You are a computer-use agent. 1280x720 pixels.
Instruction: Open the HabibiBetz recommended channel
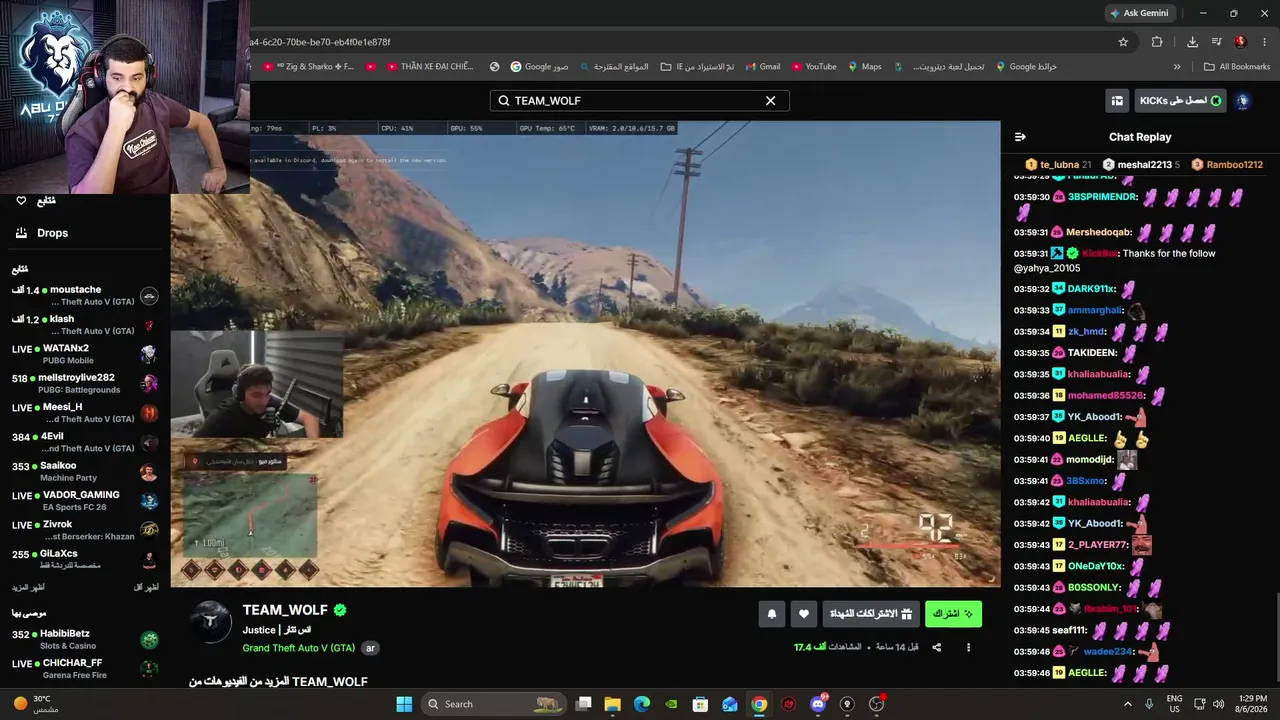(85, 640)
